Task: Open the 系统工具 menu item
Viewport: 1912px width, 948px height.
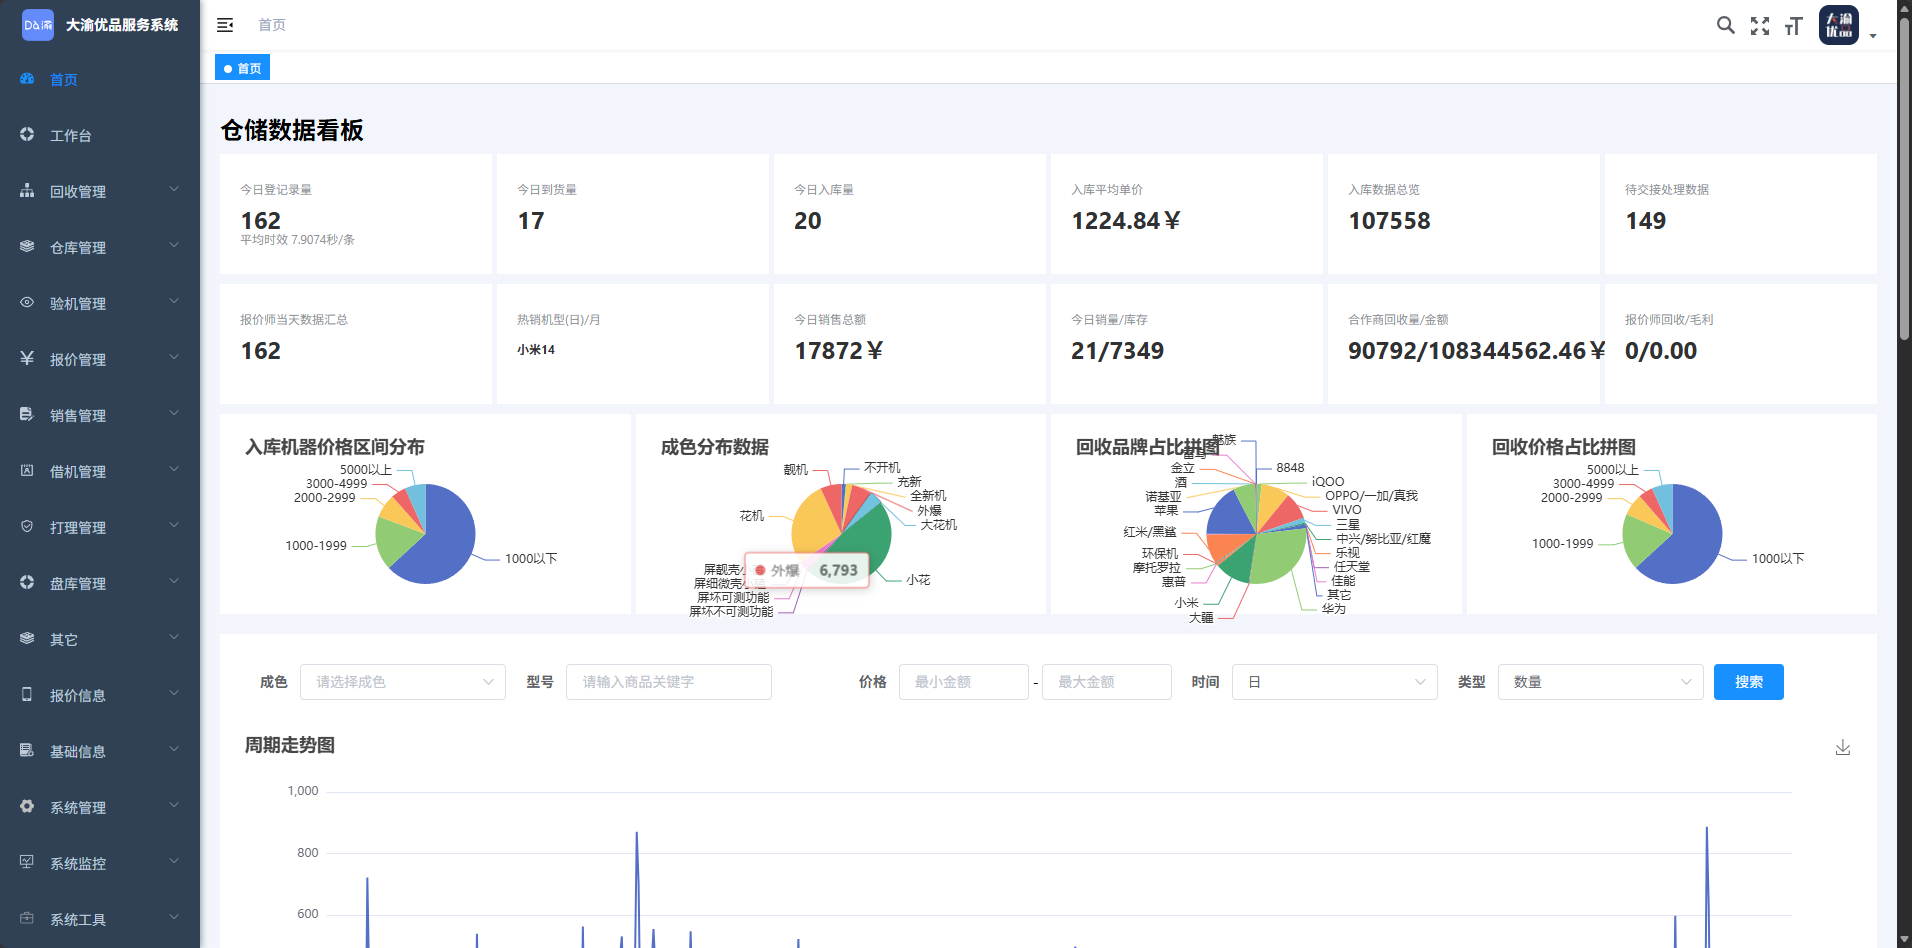Action: pyautogui.click(x=100, y=919)
